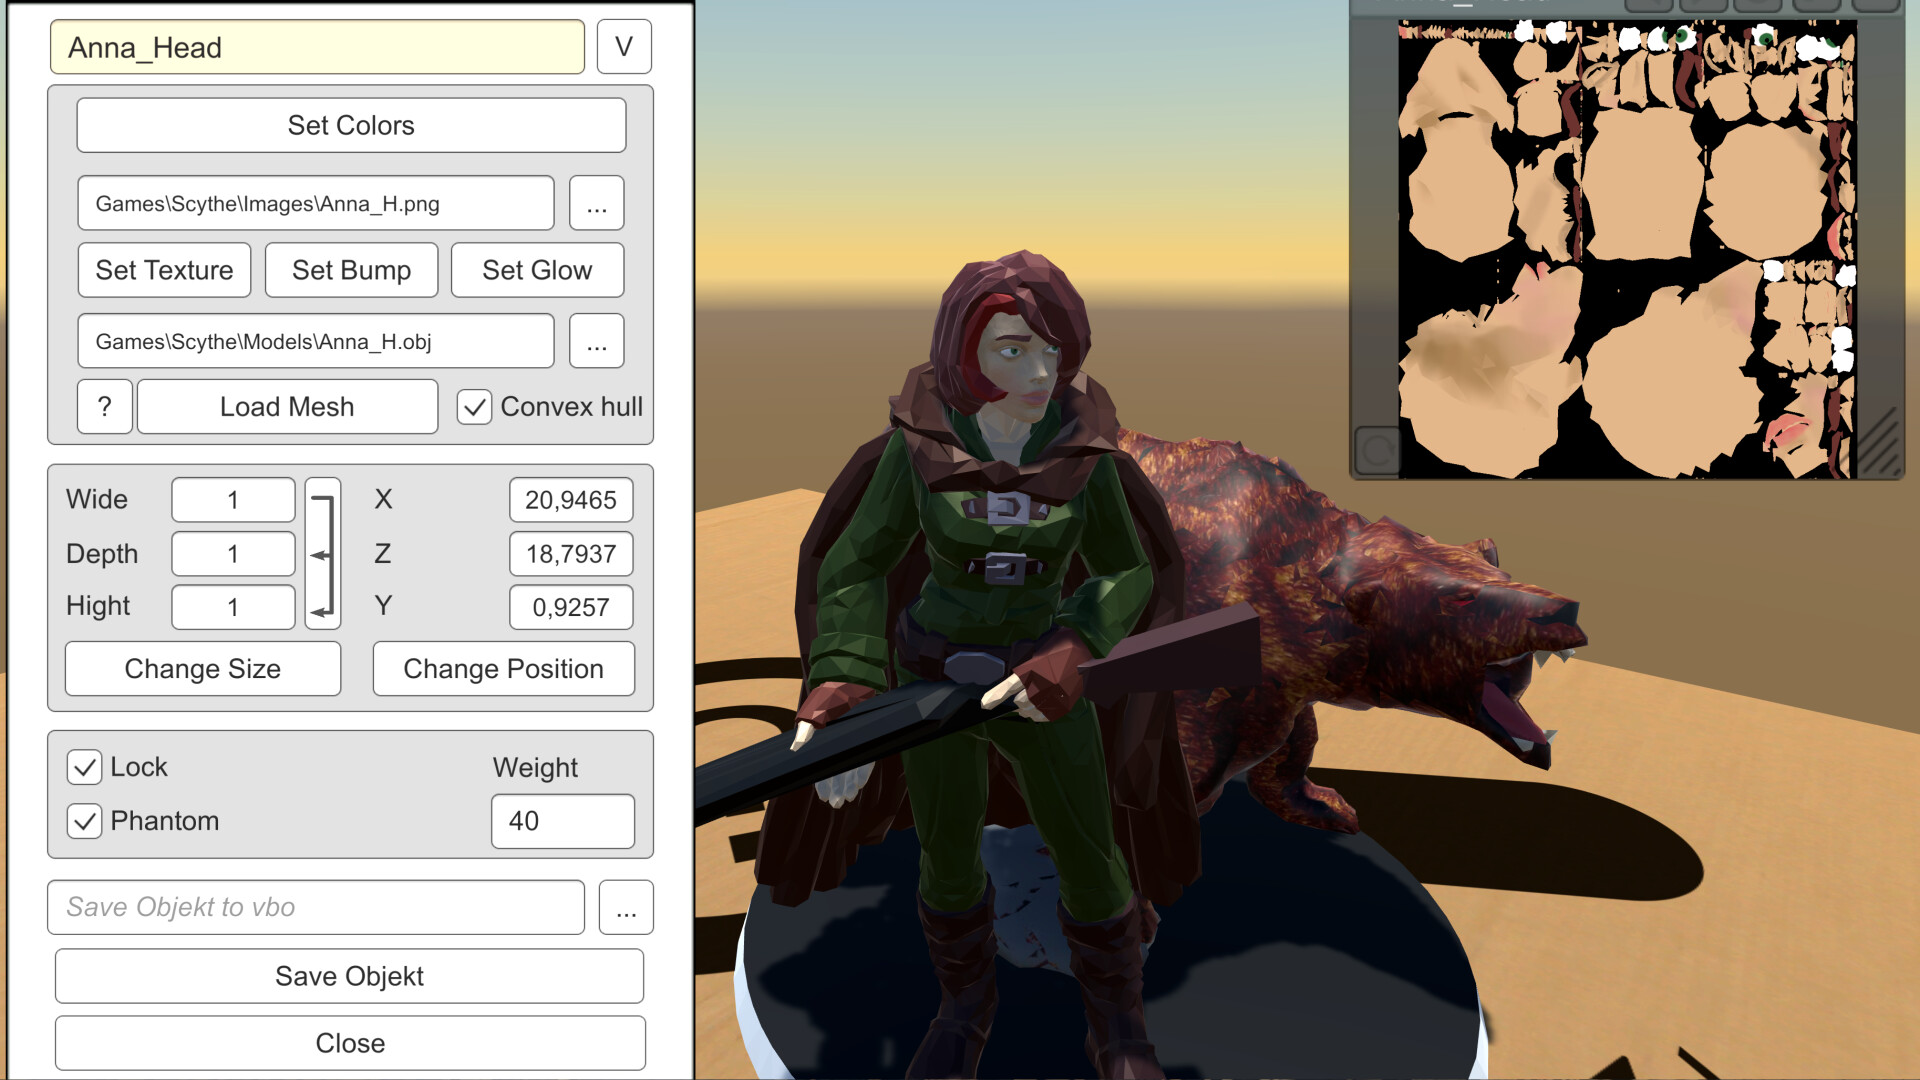Click the refresh icon in the texture preview window
Image resolution: width=1920 pixels, height=1080 pixels.
coord(1378,445)
